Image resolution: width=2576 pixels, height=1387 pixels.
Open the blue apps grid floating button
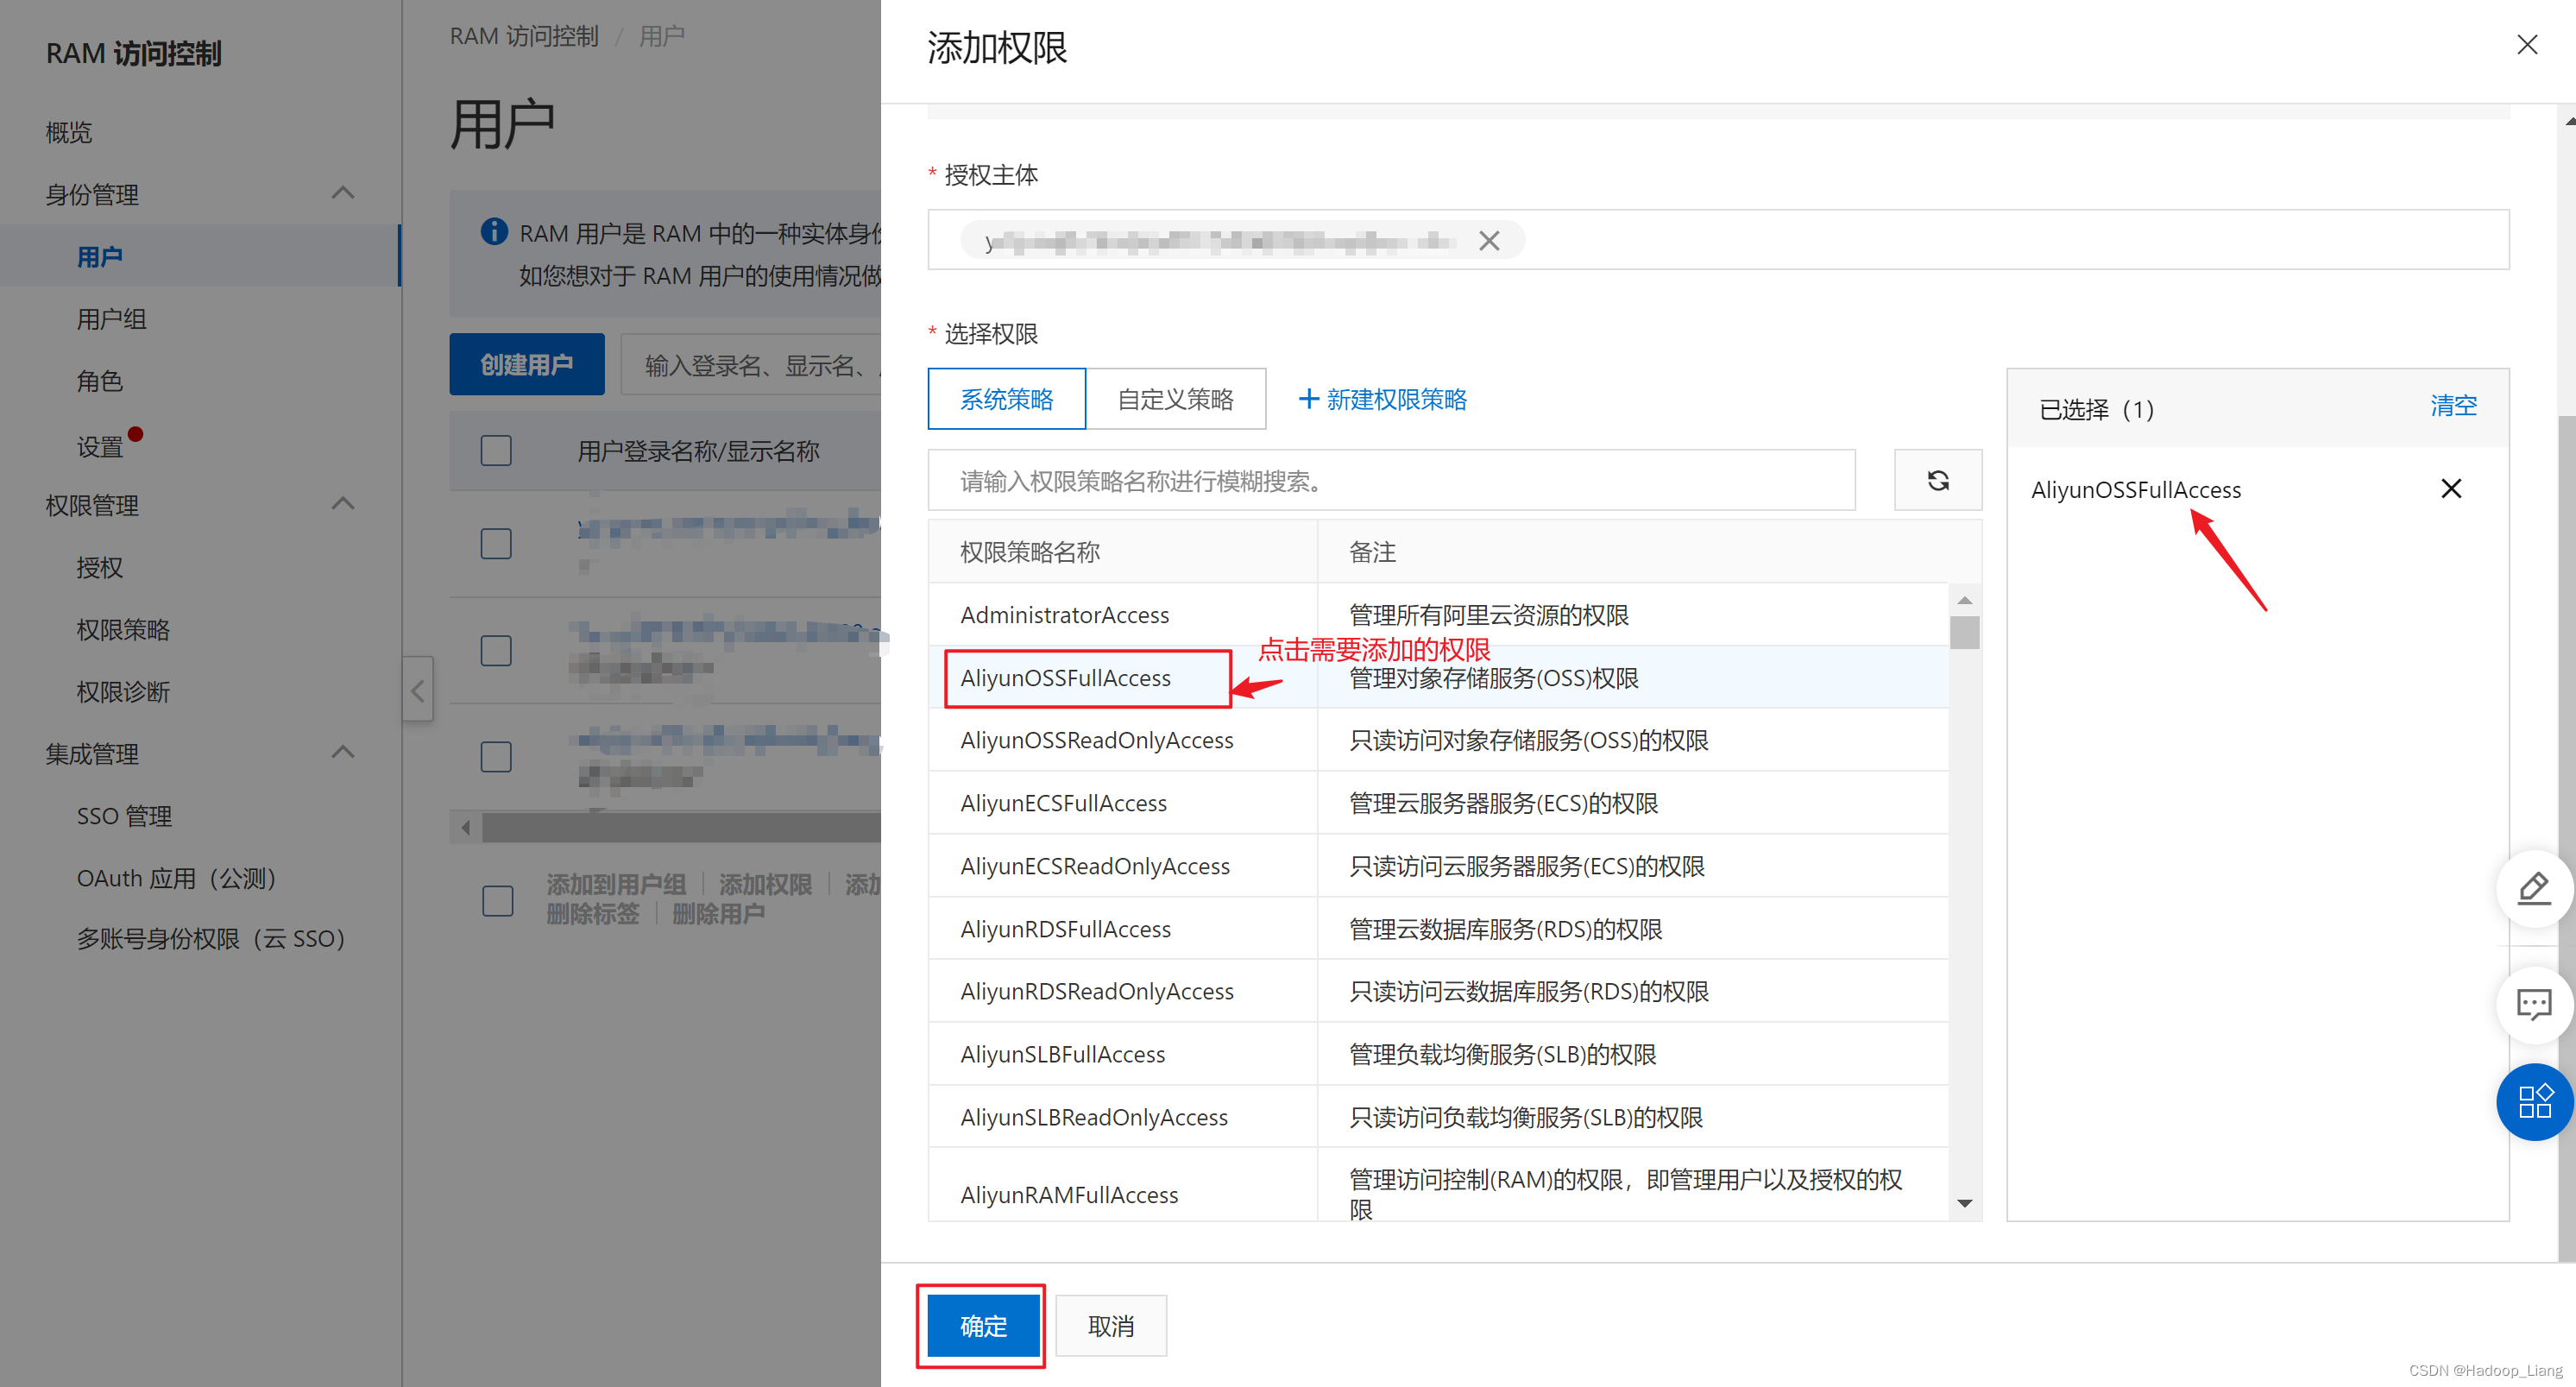pyautogui.click(x=2534, y=1102)
